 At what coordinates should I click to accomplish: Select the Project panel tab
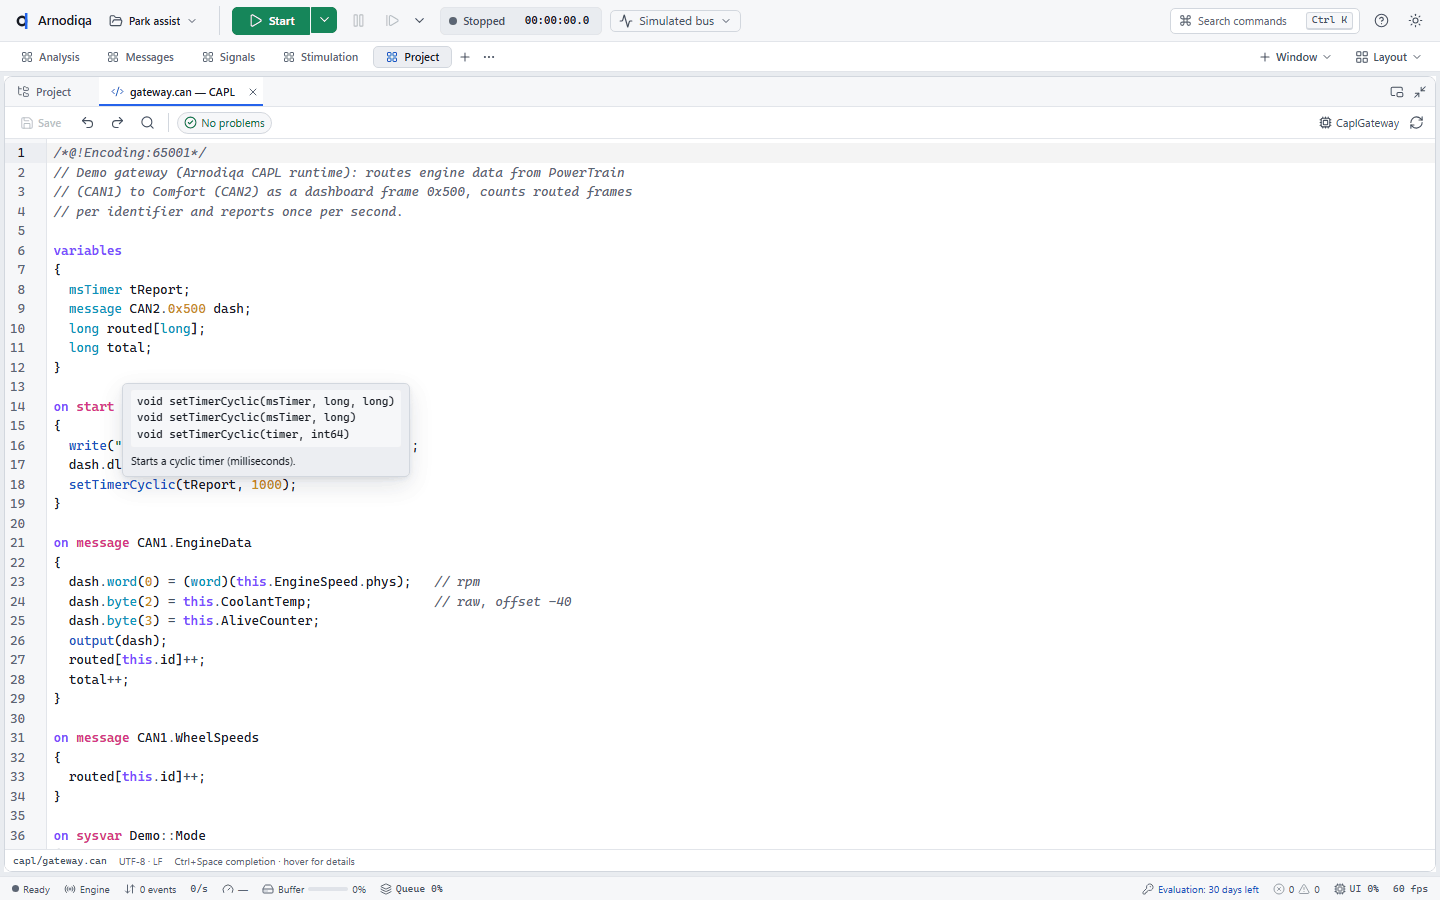coord(45,92)
